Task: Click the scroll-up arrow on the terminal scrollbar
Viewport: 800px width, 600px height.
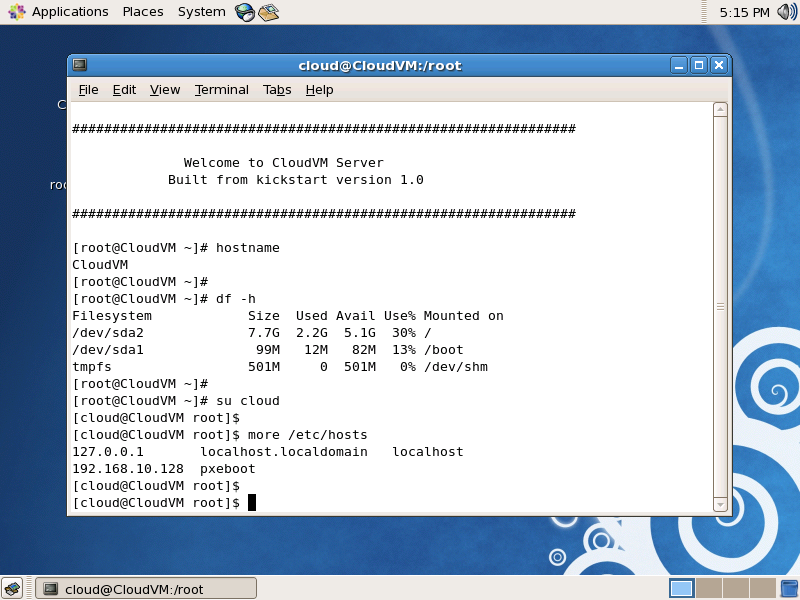Action: 720,110
